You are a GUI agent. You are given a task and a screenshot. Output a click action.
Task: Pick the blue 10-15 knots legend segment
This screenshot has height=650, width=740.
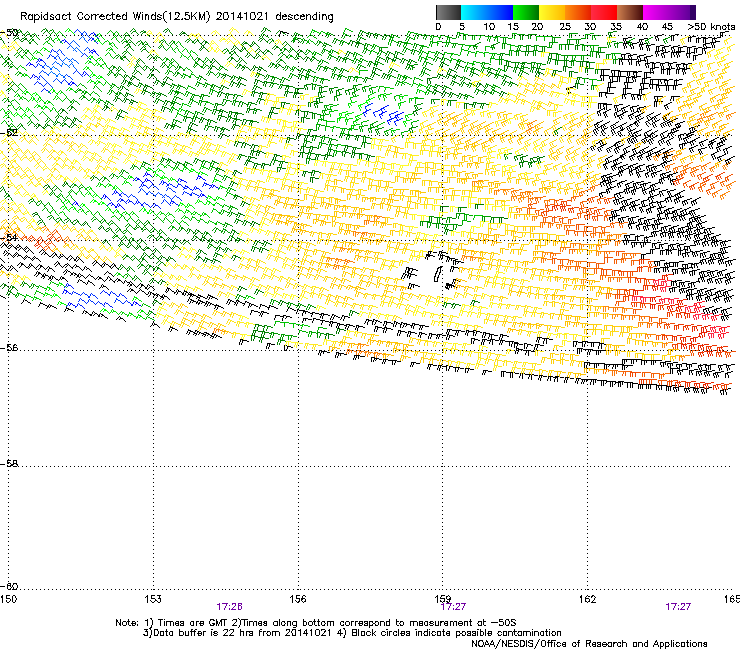point(500,12)
